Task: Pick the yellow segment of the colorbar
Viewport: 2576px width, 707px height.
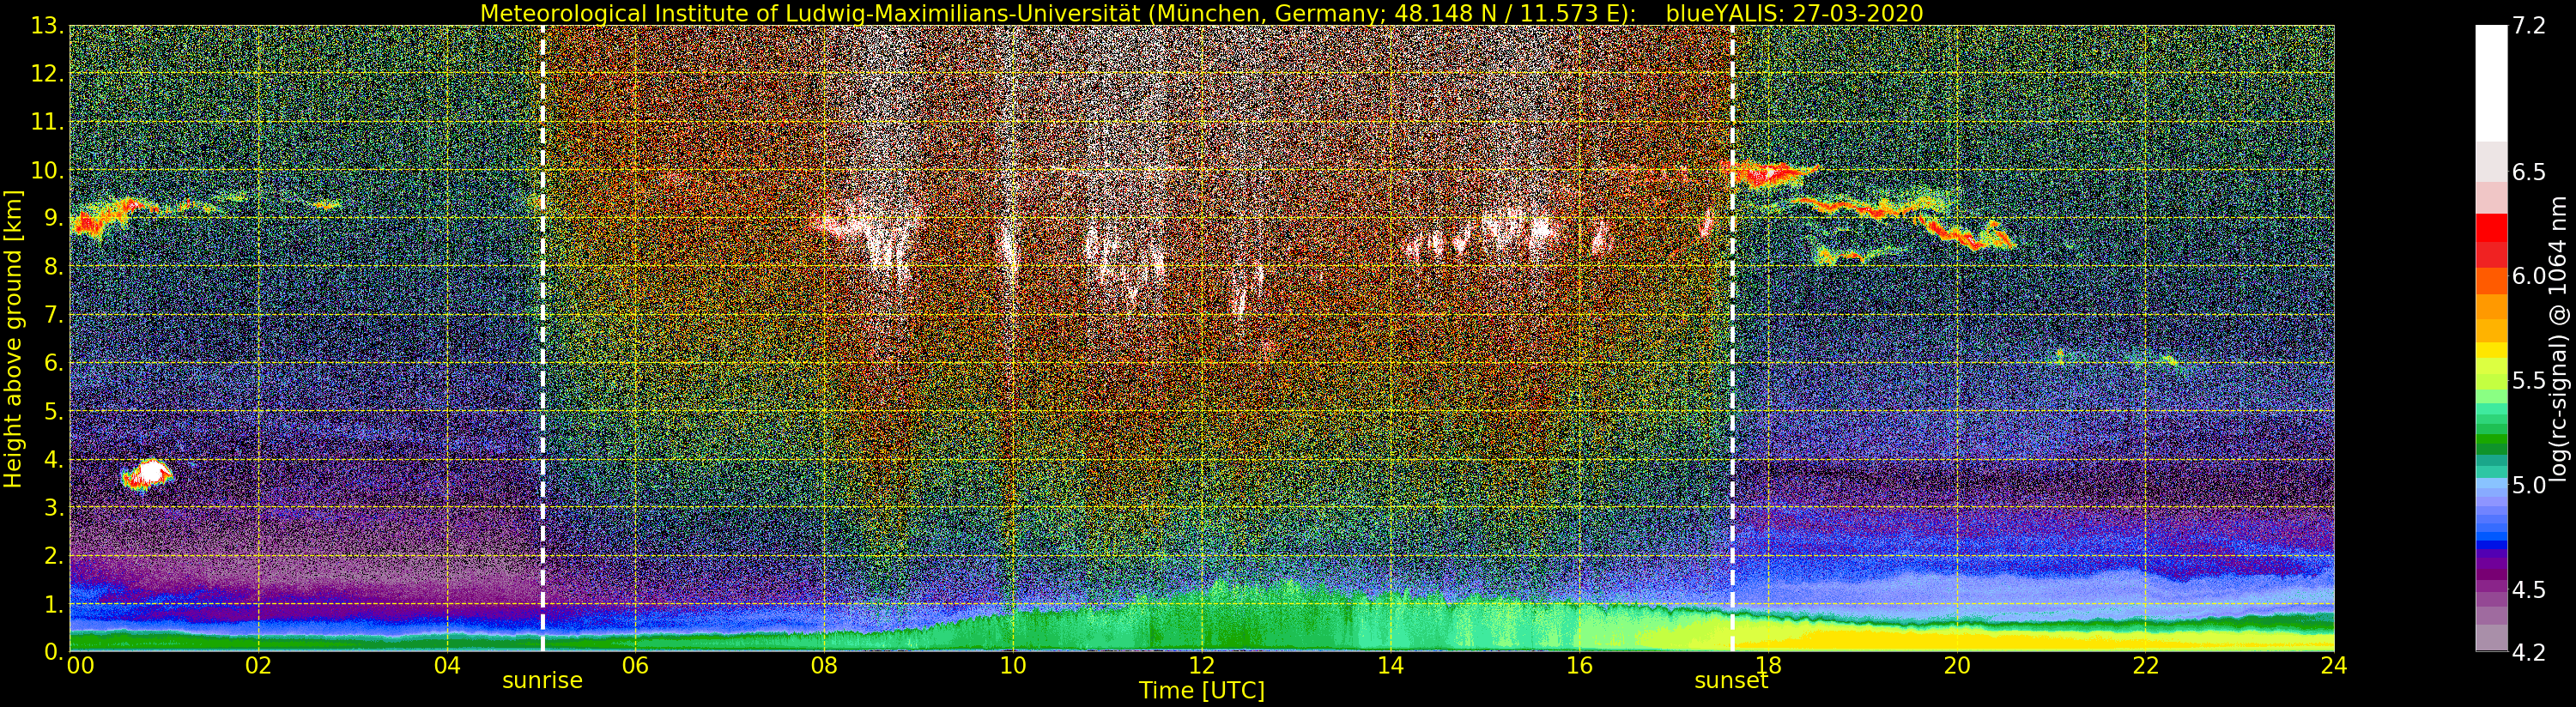Action: pyautogui.click(x=2491, y=350)
